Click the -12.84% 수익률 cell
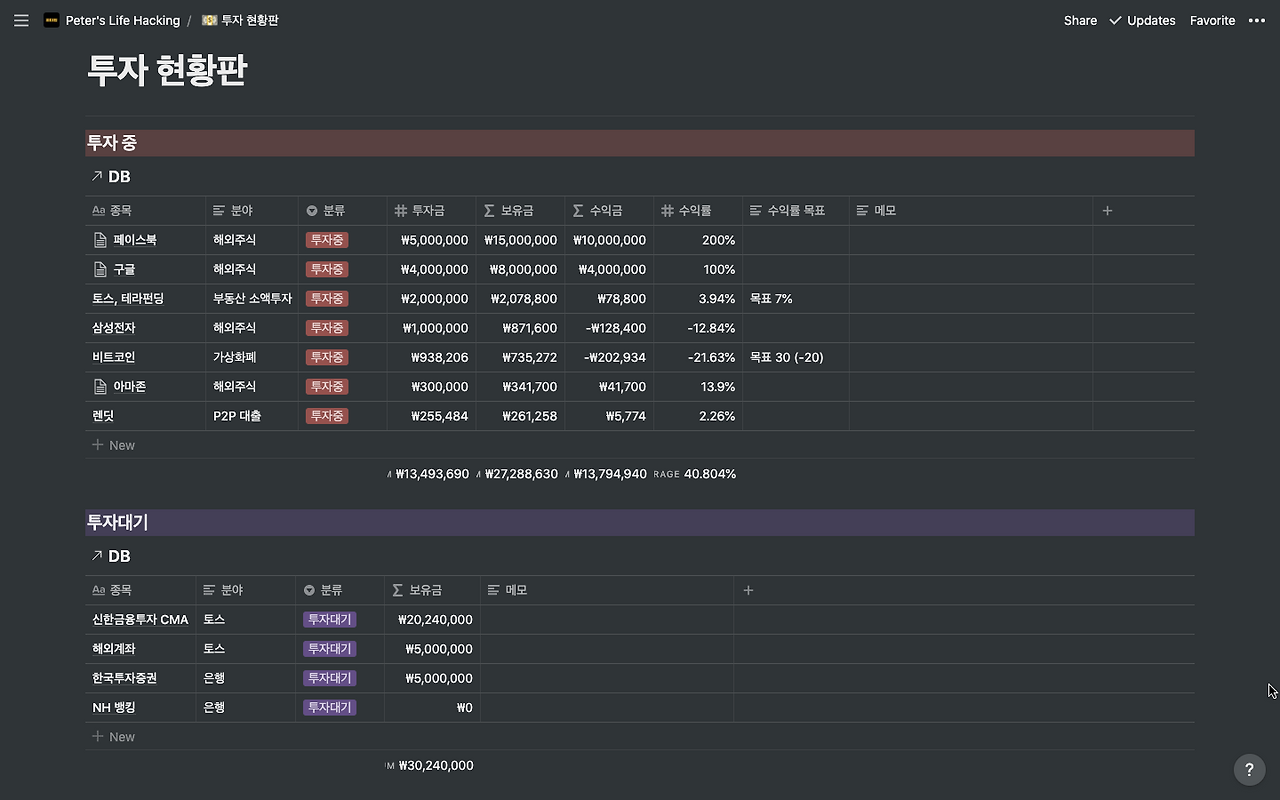Screen dimensions: 1280x800 (x=698, y=328)
